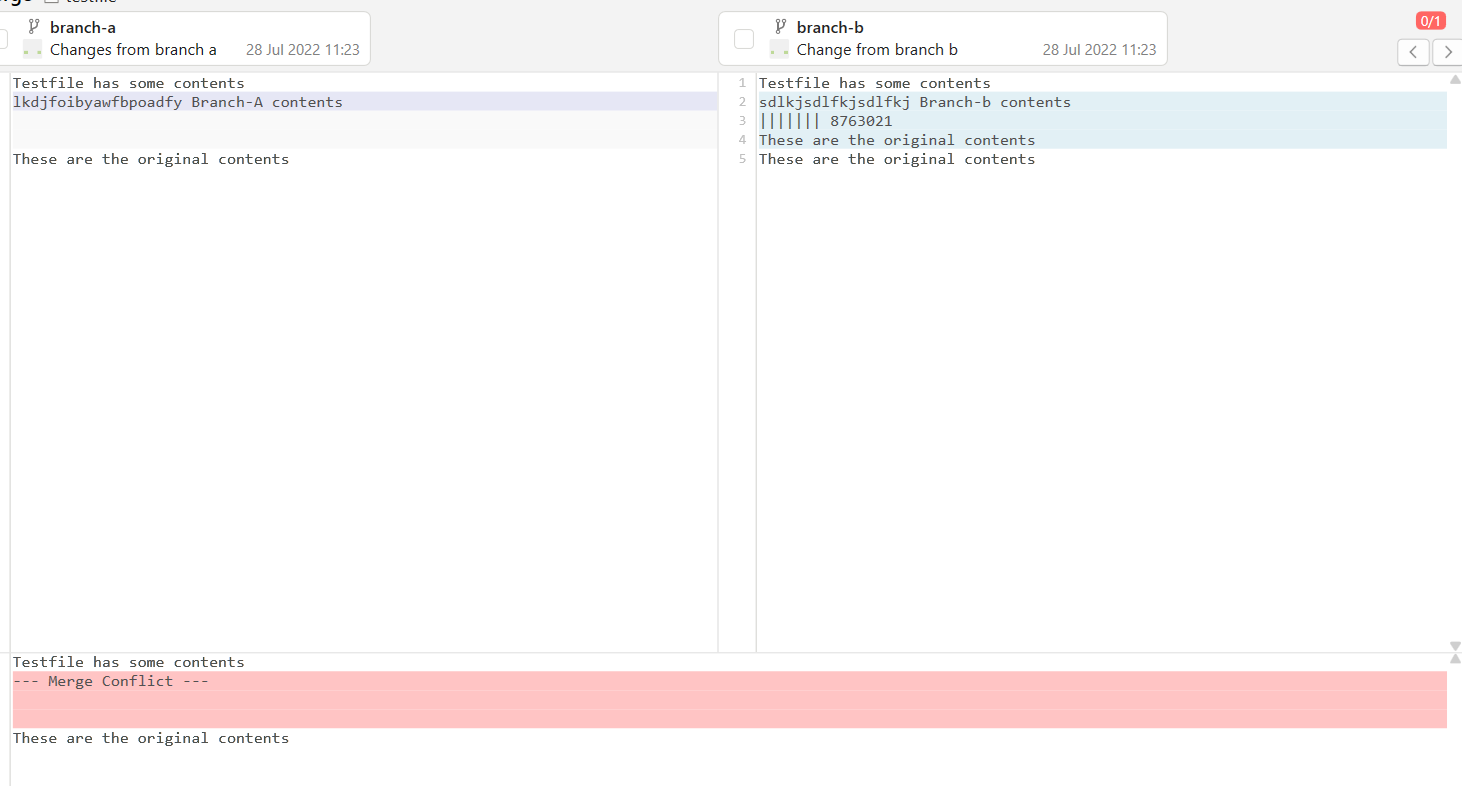The image size is (1462, 786).
Task: Click the testfile label at the top
Action: click(x=90, y=2)
